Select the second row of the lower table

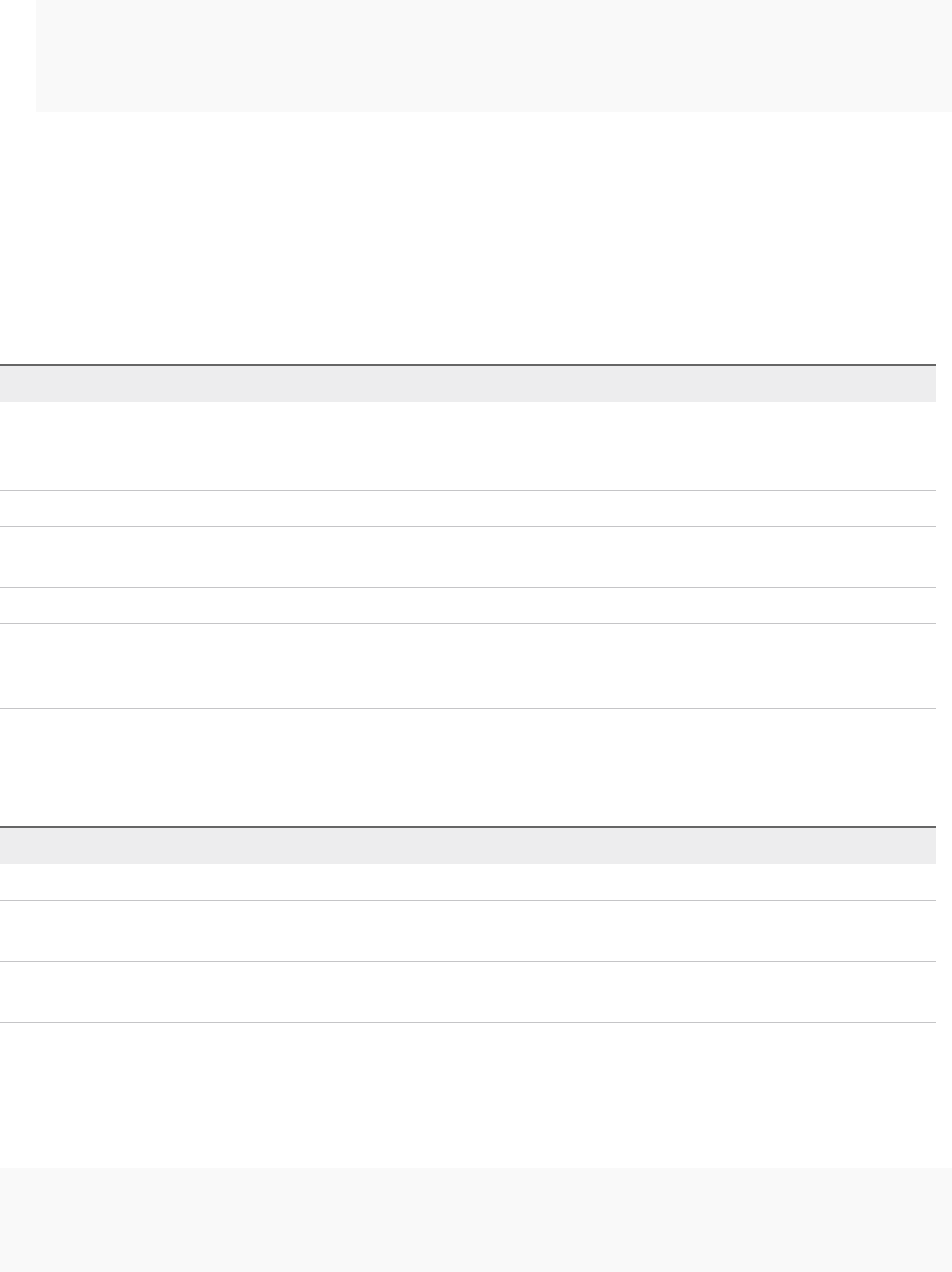click(x=468, y=931)
